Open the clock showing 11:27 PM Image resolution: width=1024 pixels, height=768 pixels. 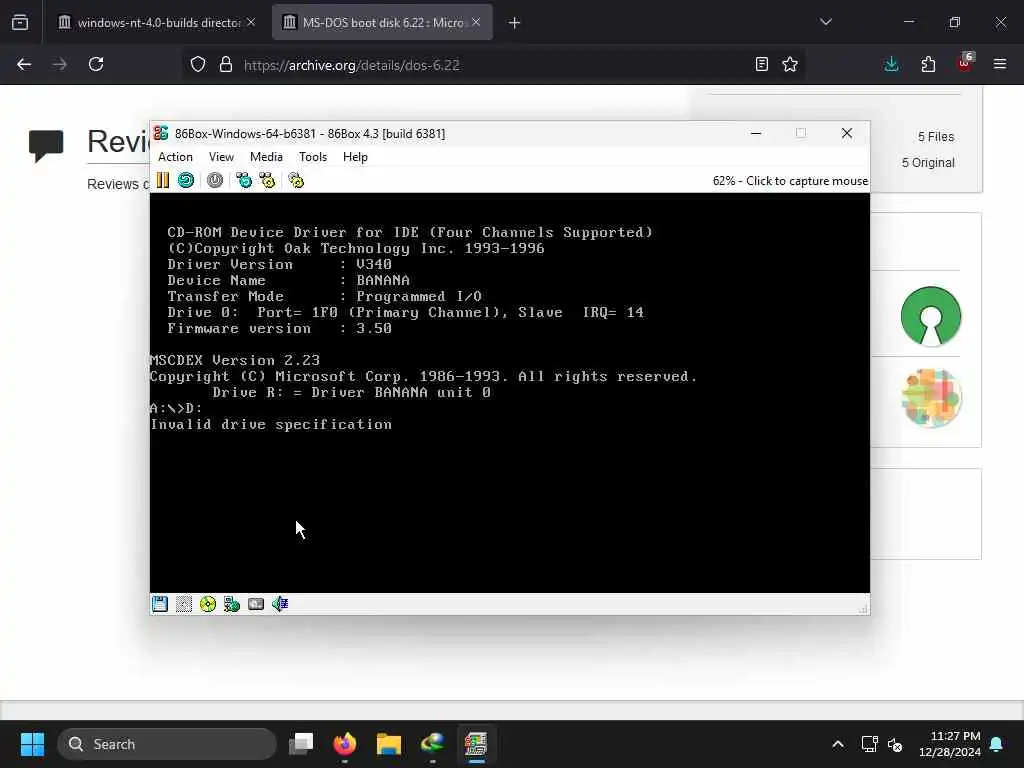[x=950, y=744]
